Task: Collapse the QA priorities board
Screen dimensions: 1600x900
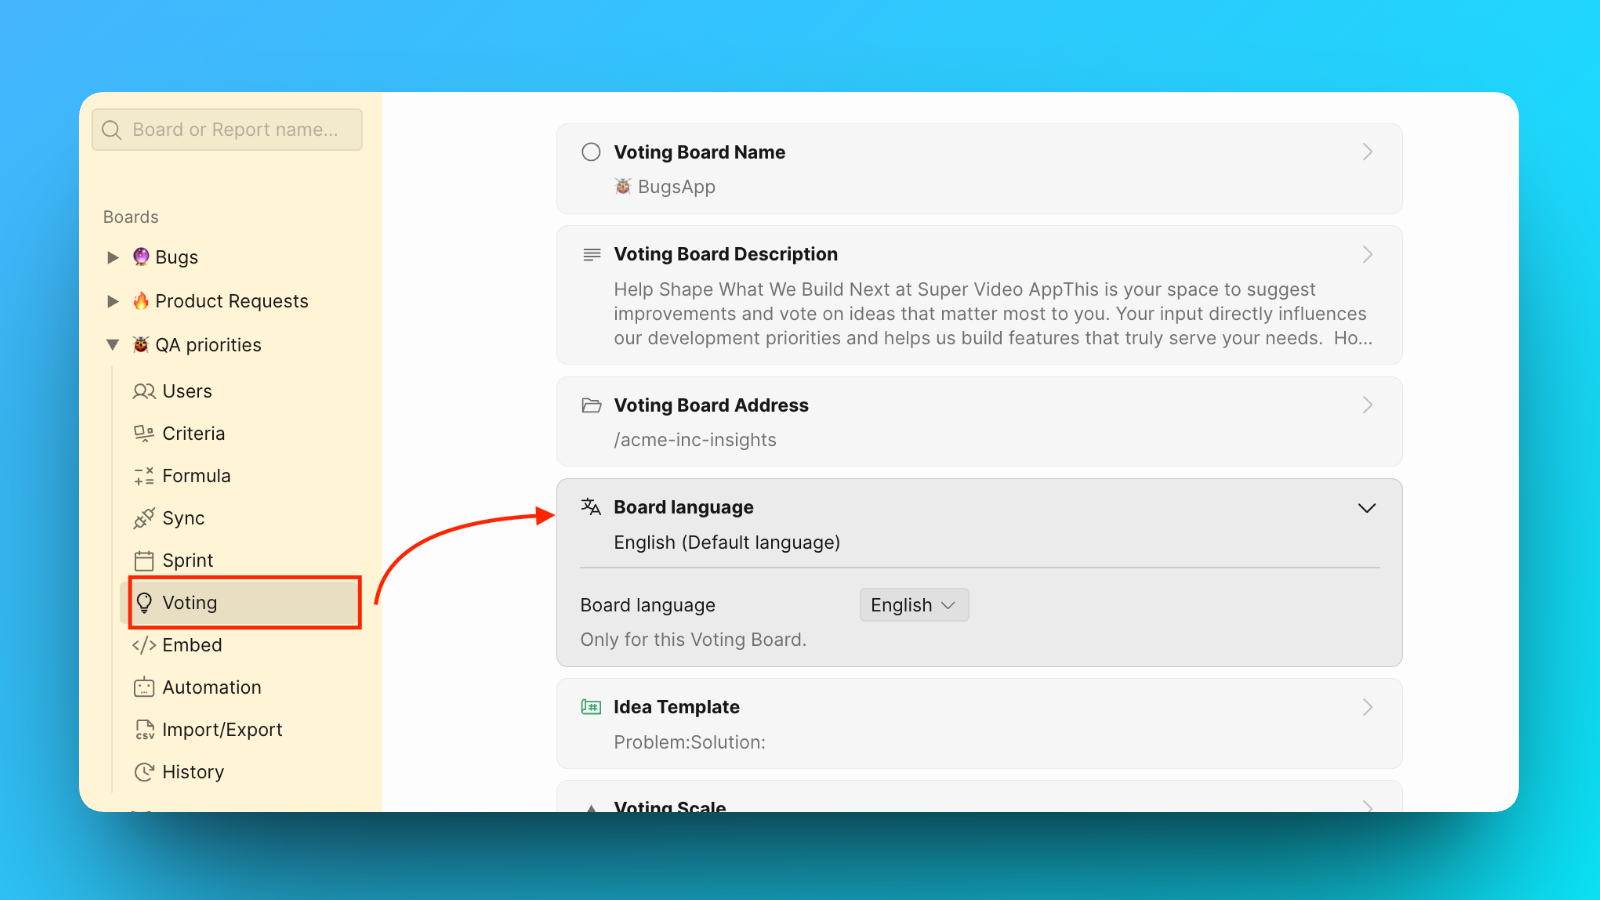Action: [x=113, y=345]
